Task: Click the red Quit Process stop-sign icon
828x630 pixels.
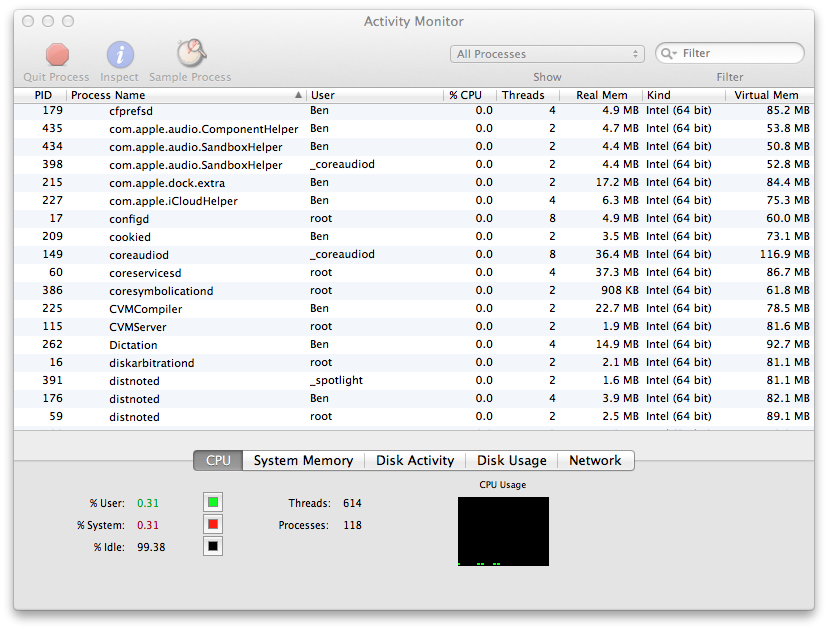Action: pyautogui.click(x=57, y=54)
